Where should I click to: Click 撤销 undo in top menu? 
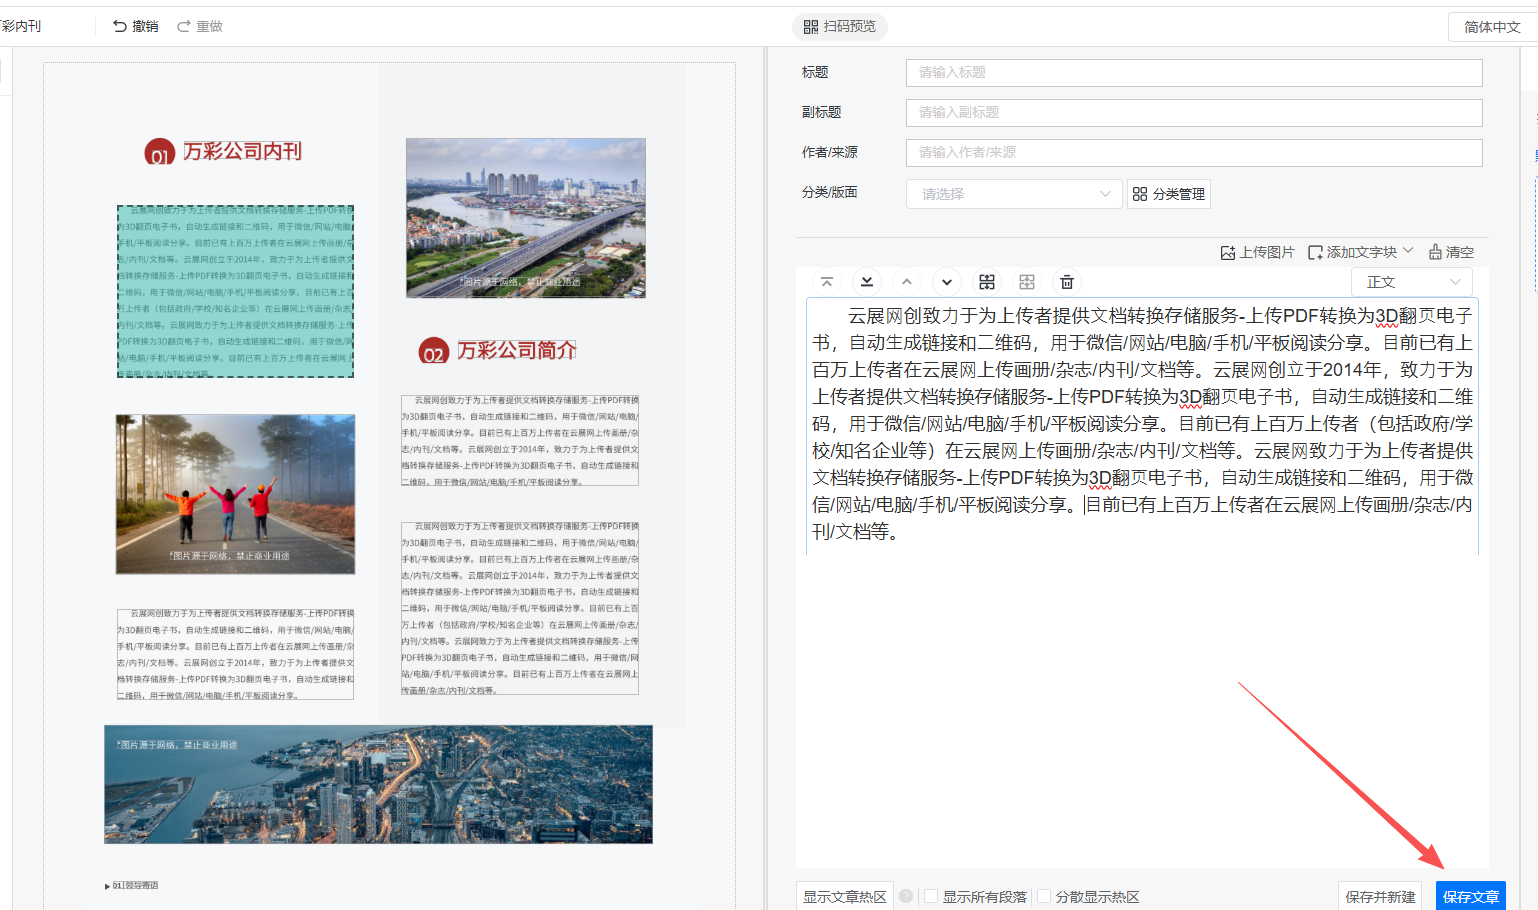pyautogui.click(x=136, y=26)
